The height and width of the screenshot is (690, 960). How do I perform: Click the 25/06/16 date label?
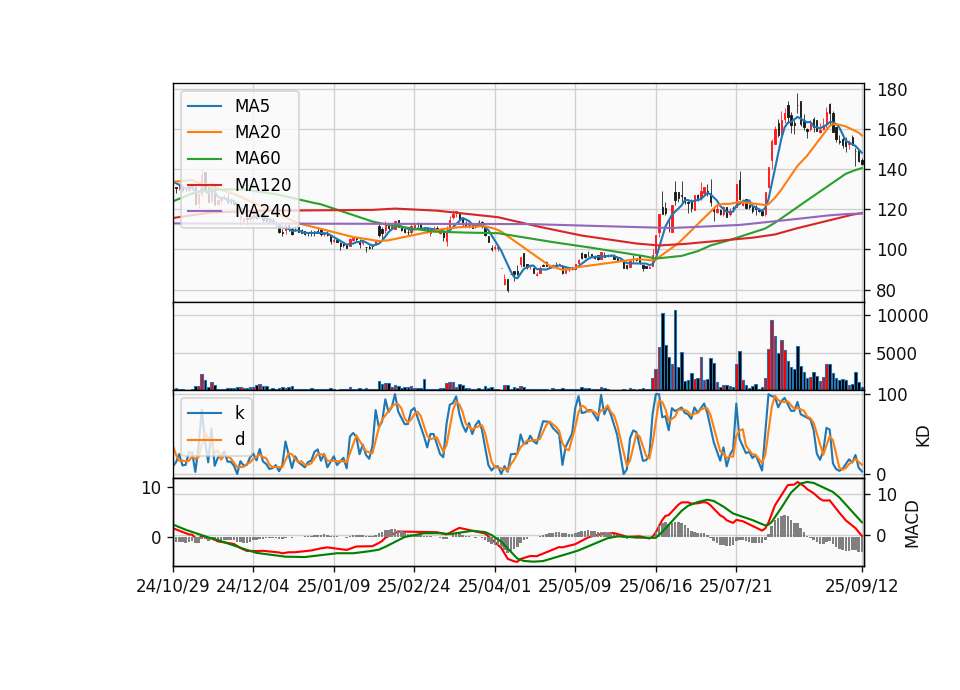click(x=656, y=586)
